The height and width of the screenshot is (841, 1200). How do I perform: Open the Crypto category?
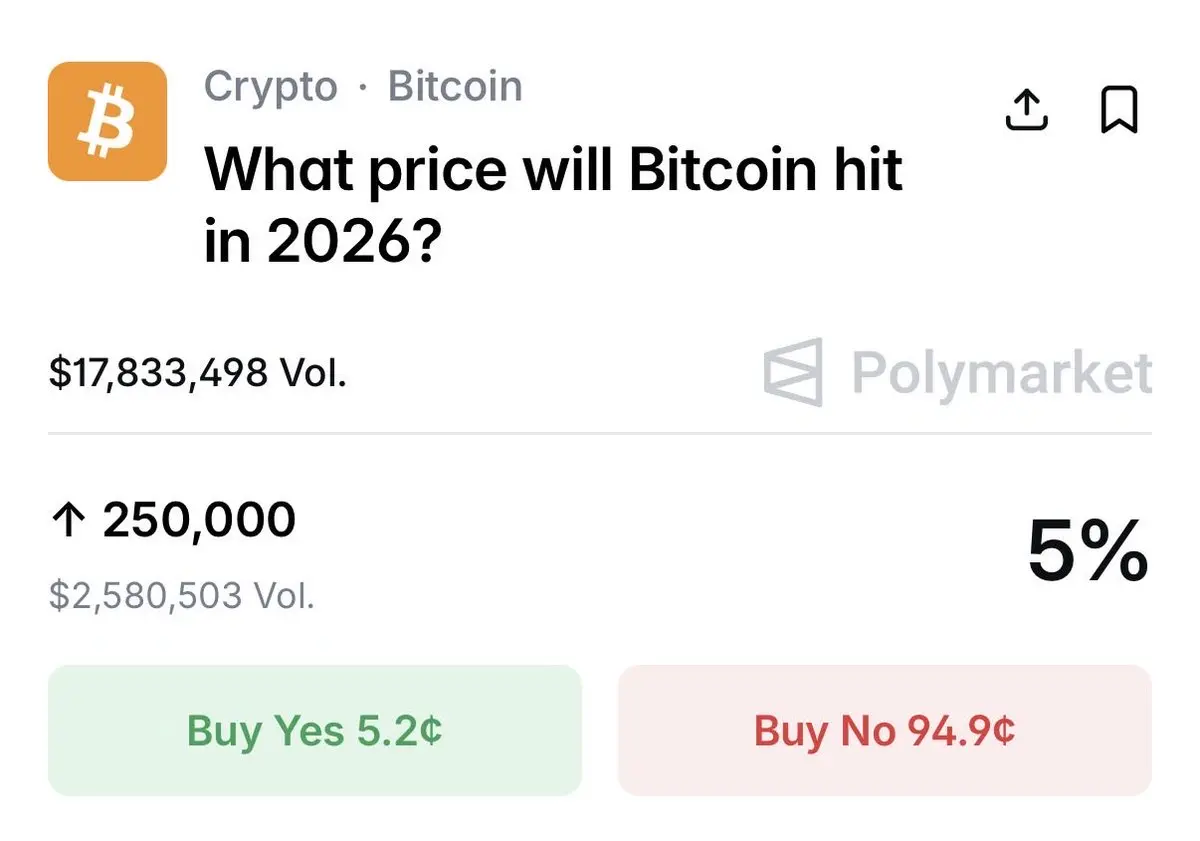[x=271, y=87]
